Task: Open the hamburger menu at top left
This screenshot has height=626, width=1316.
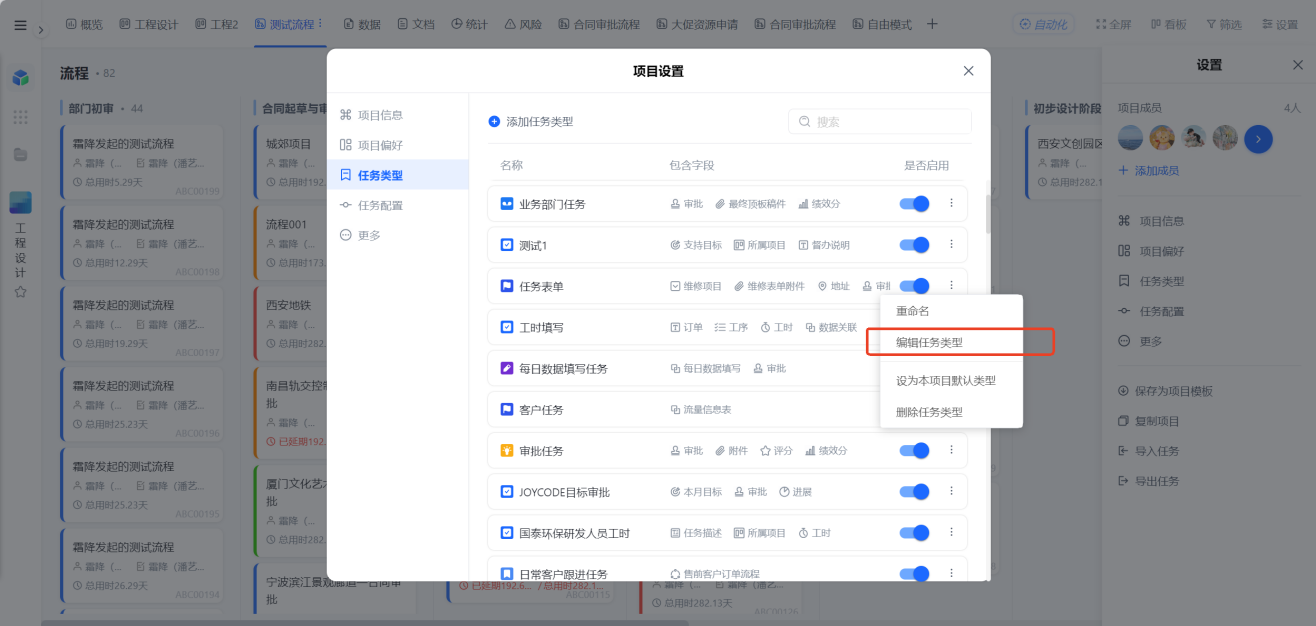Action: (21, 25)
